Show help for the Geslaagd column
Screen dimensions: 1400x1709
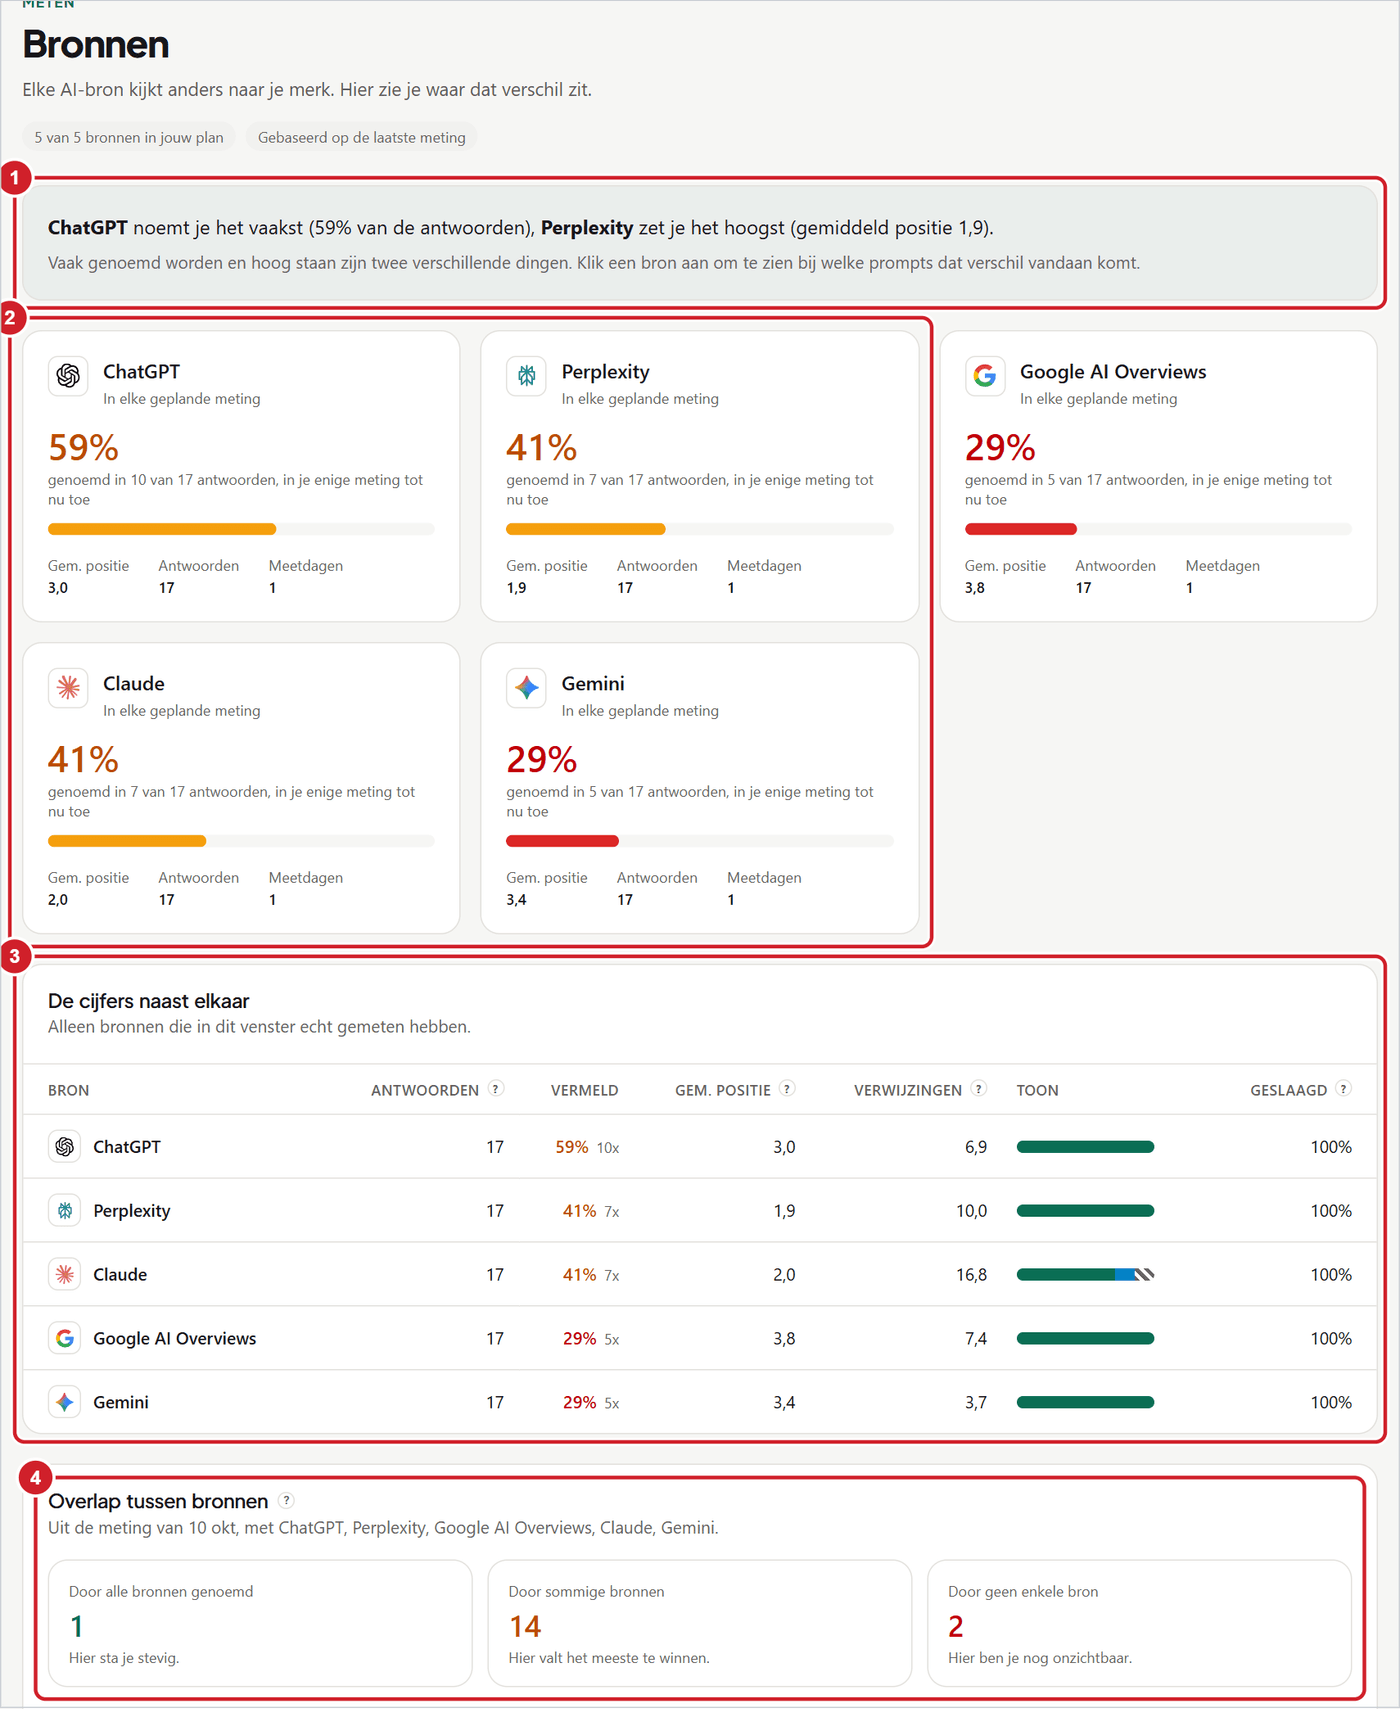tap(1344, 1089)
